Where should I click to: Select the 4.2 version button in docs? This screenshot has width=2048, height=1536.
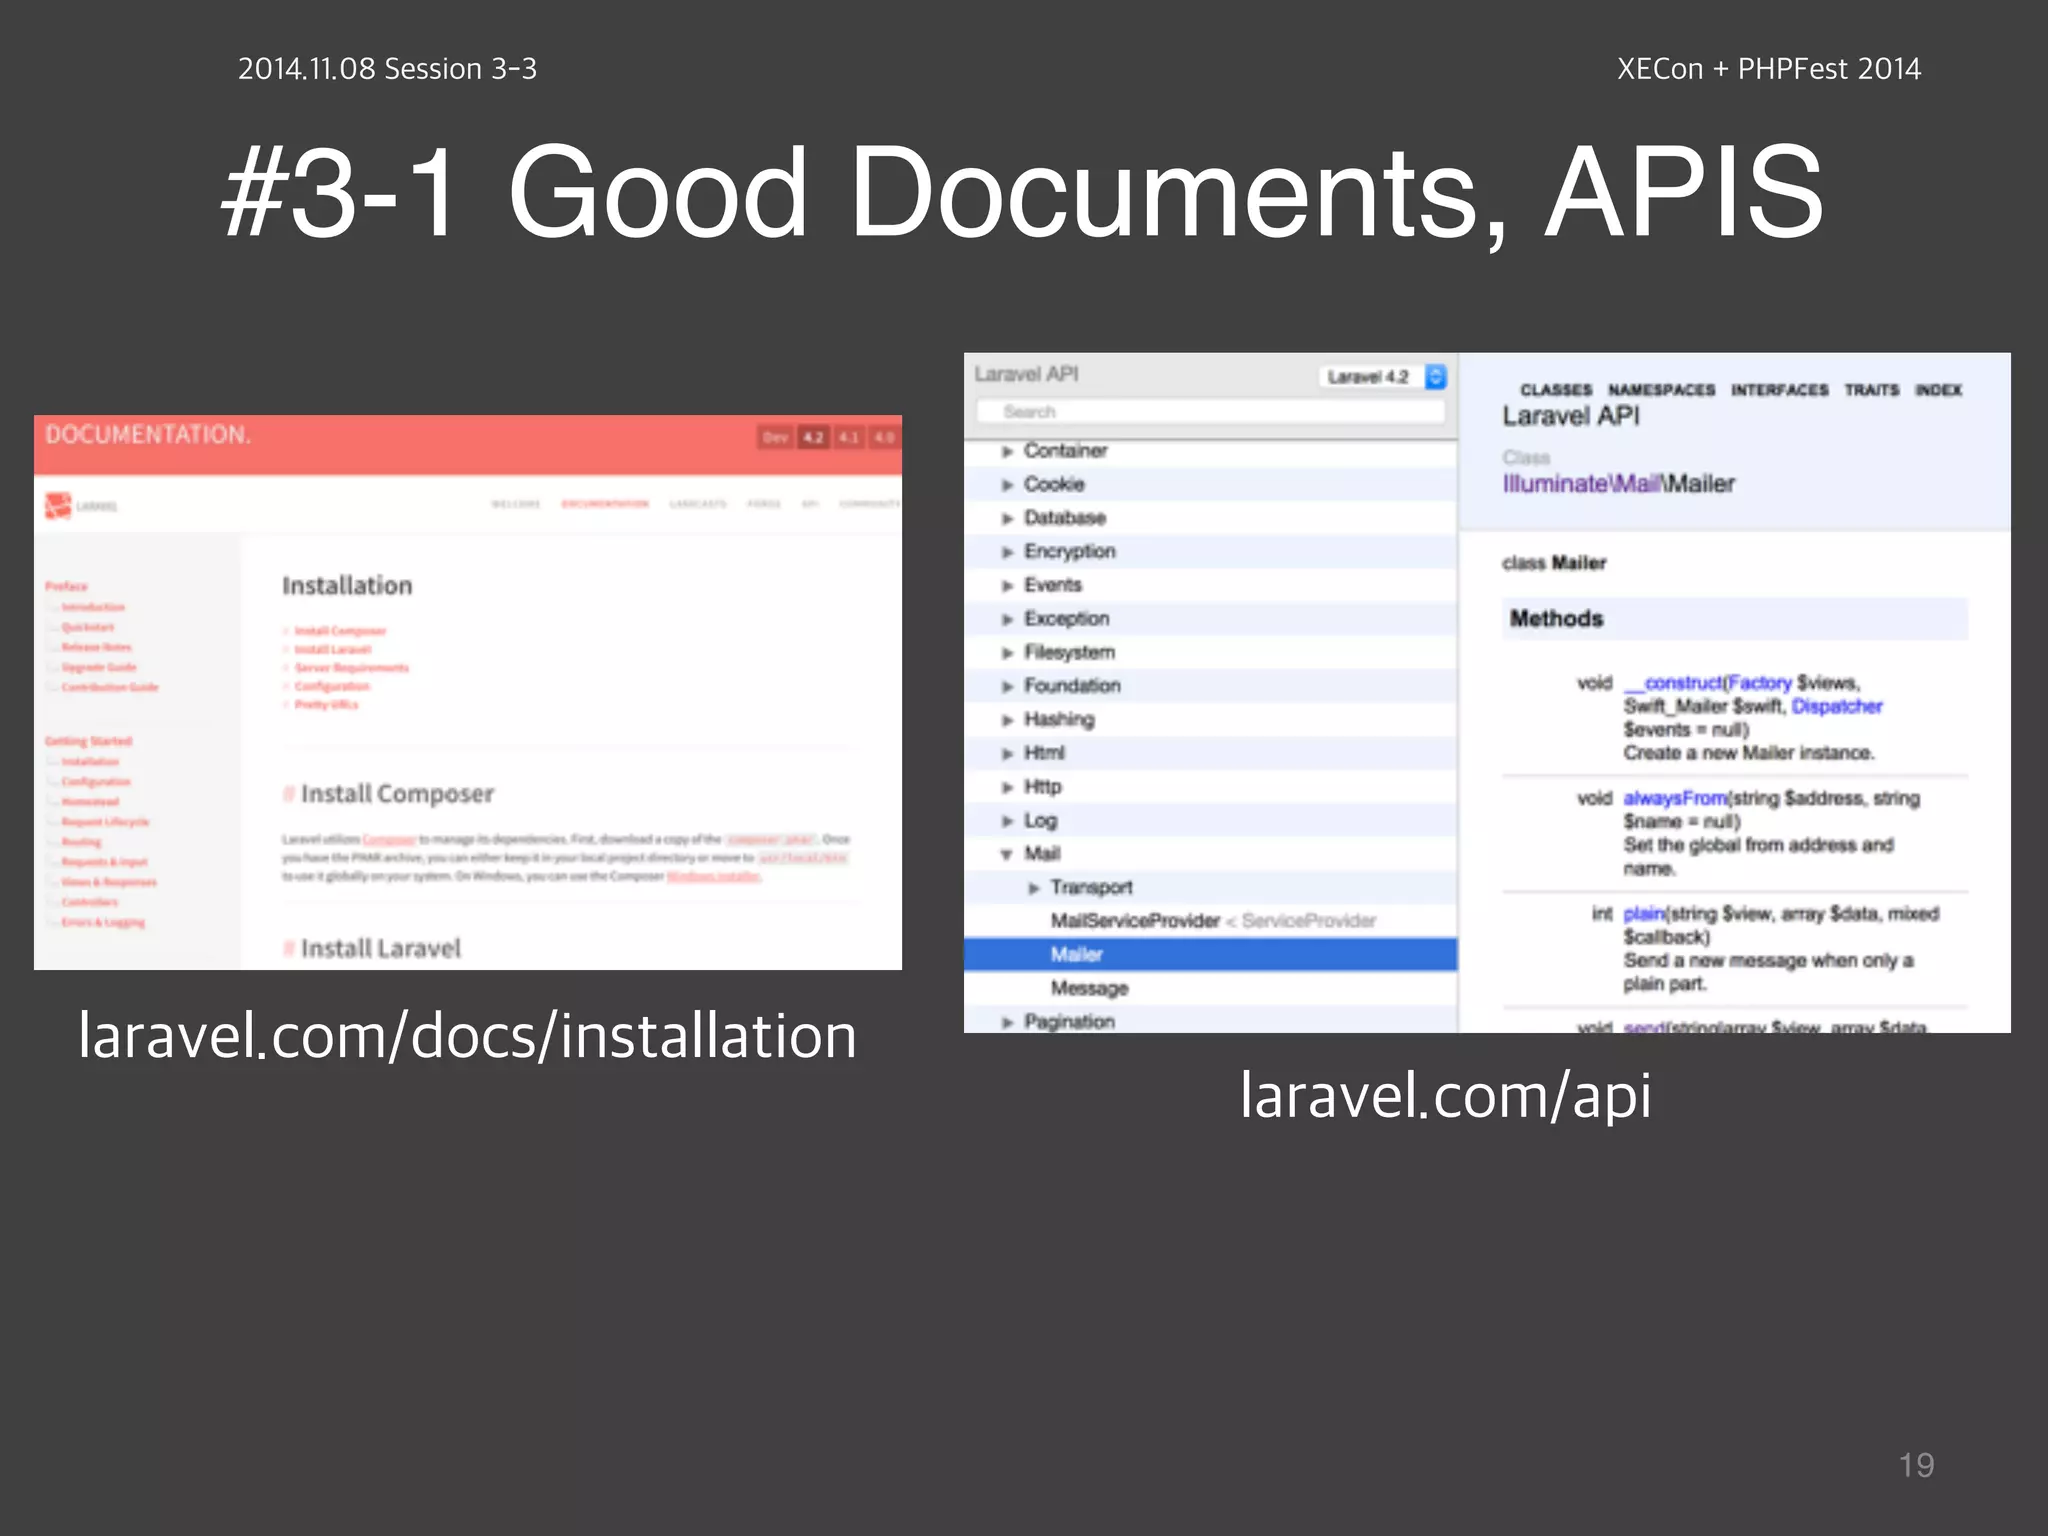tap(813, 437)
